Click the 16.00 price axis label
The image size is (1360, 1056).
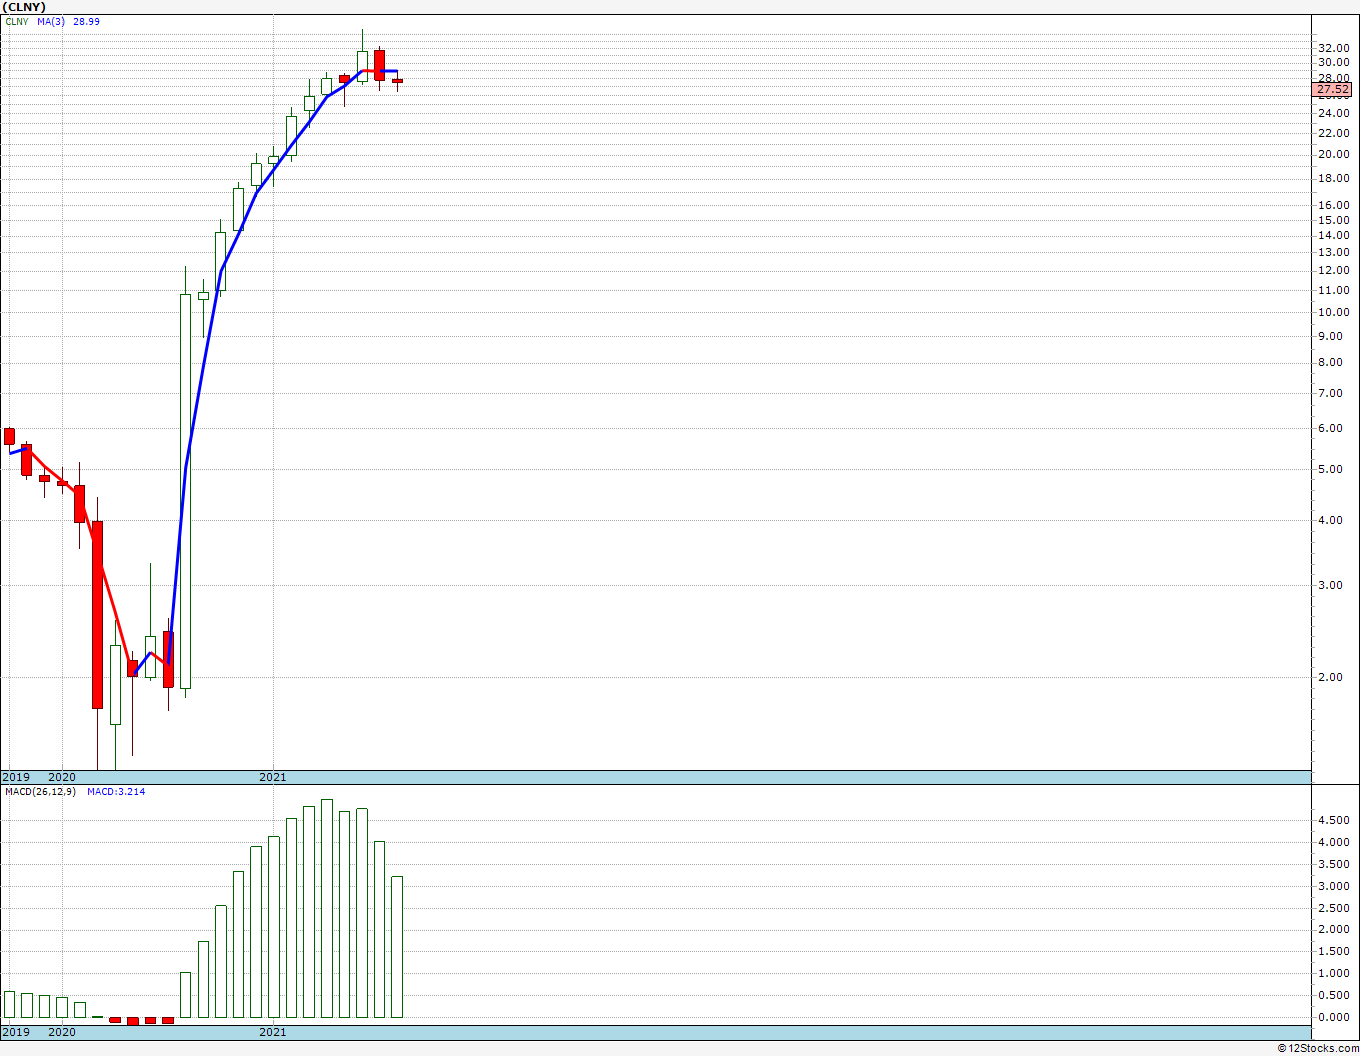(x=1334, y=206)
